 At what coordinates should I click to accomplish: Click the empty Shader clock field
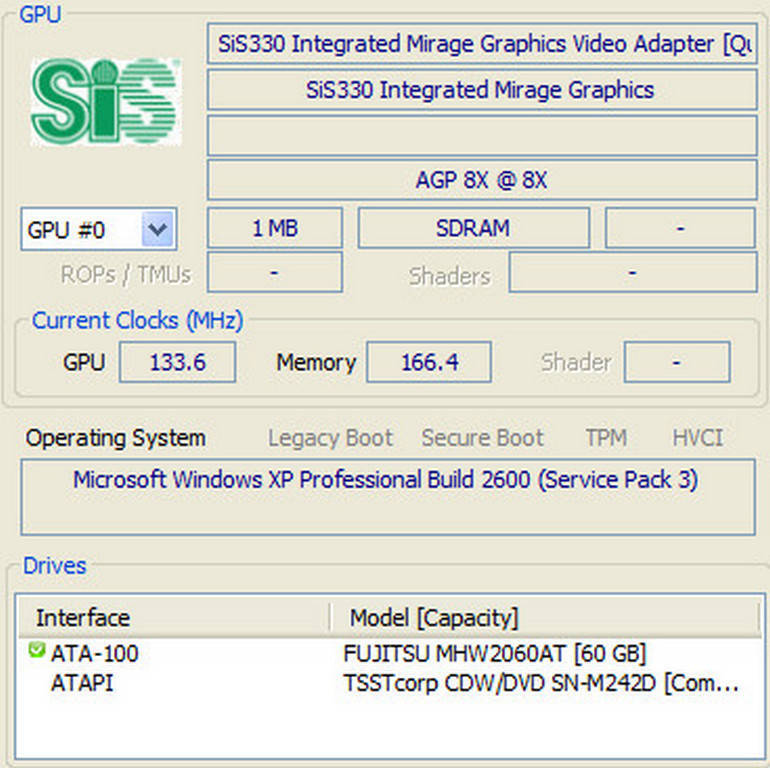coord(677,362)
